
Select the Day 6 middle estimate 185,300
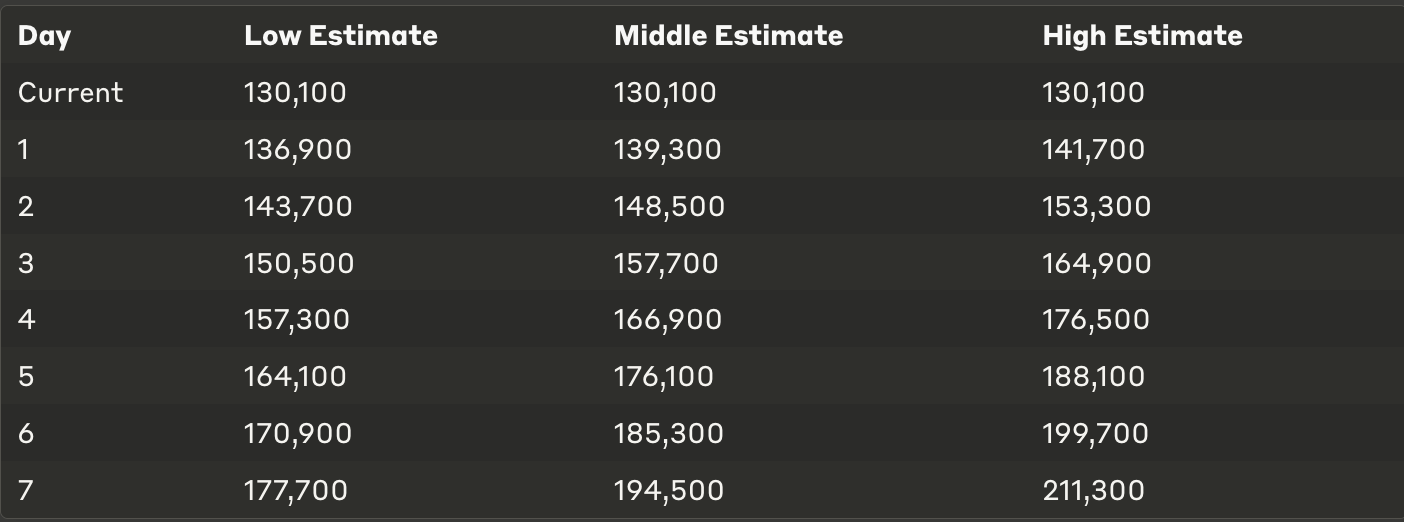click(669, 434)
